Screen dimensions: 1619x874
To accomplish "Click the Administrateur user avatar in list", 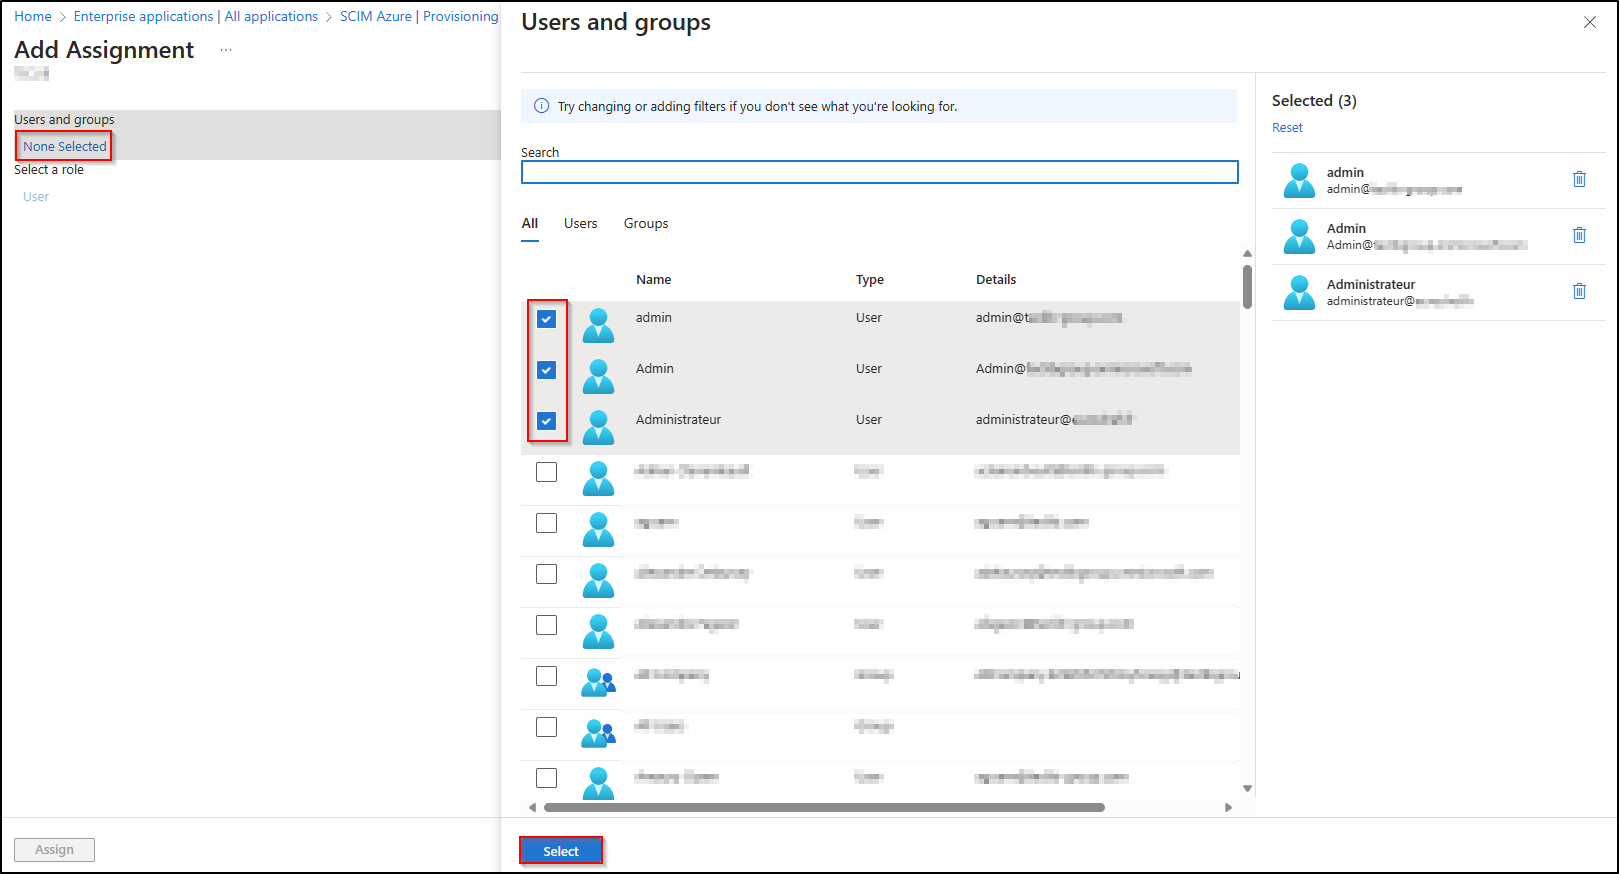I will pyautogui.click(x=598, y=427).
